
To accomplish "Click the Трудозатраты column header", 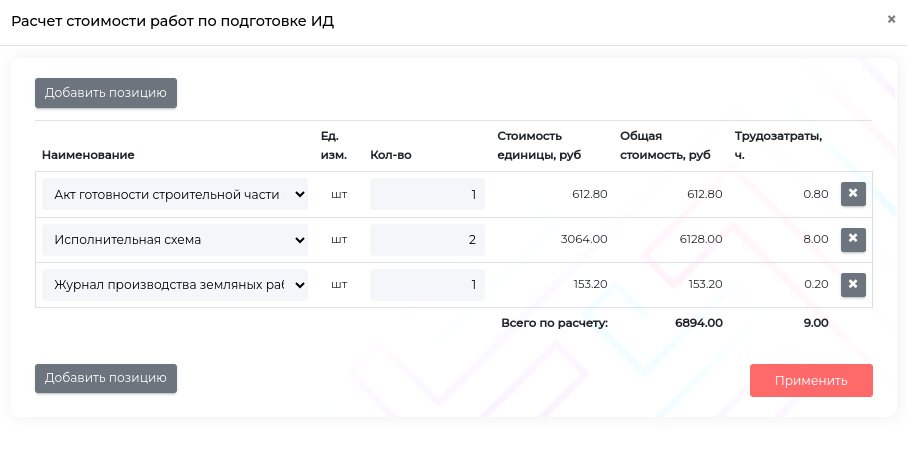I will coord(778,145).
